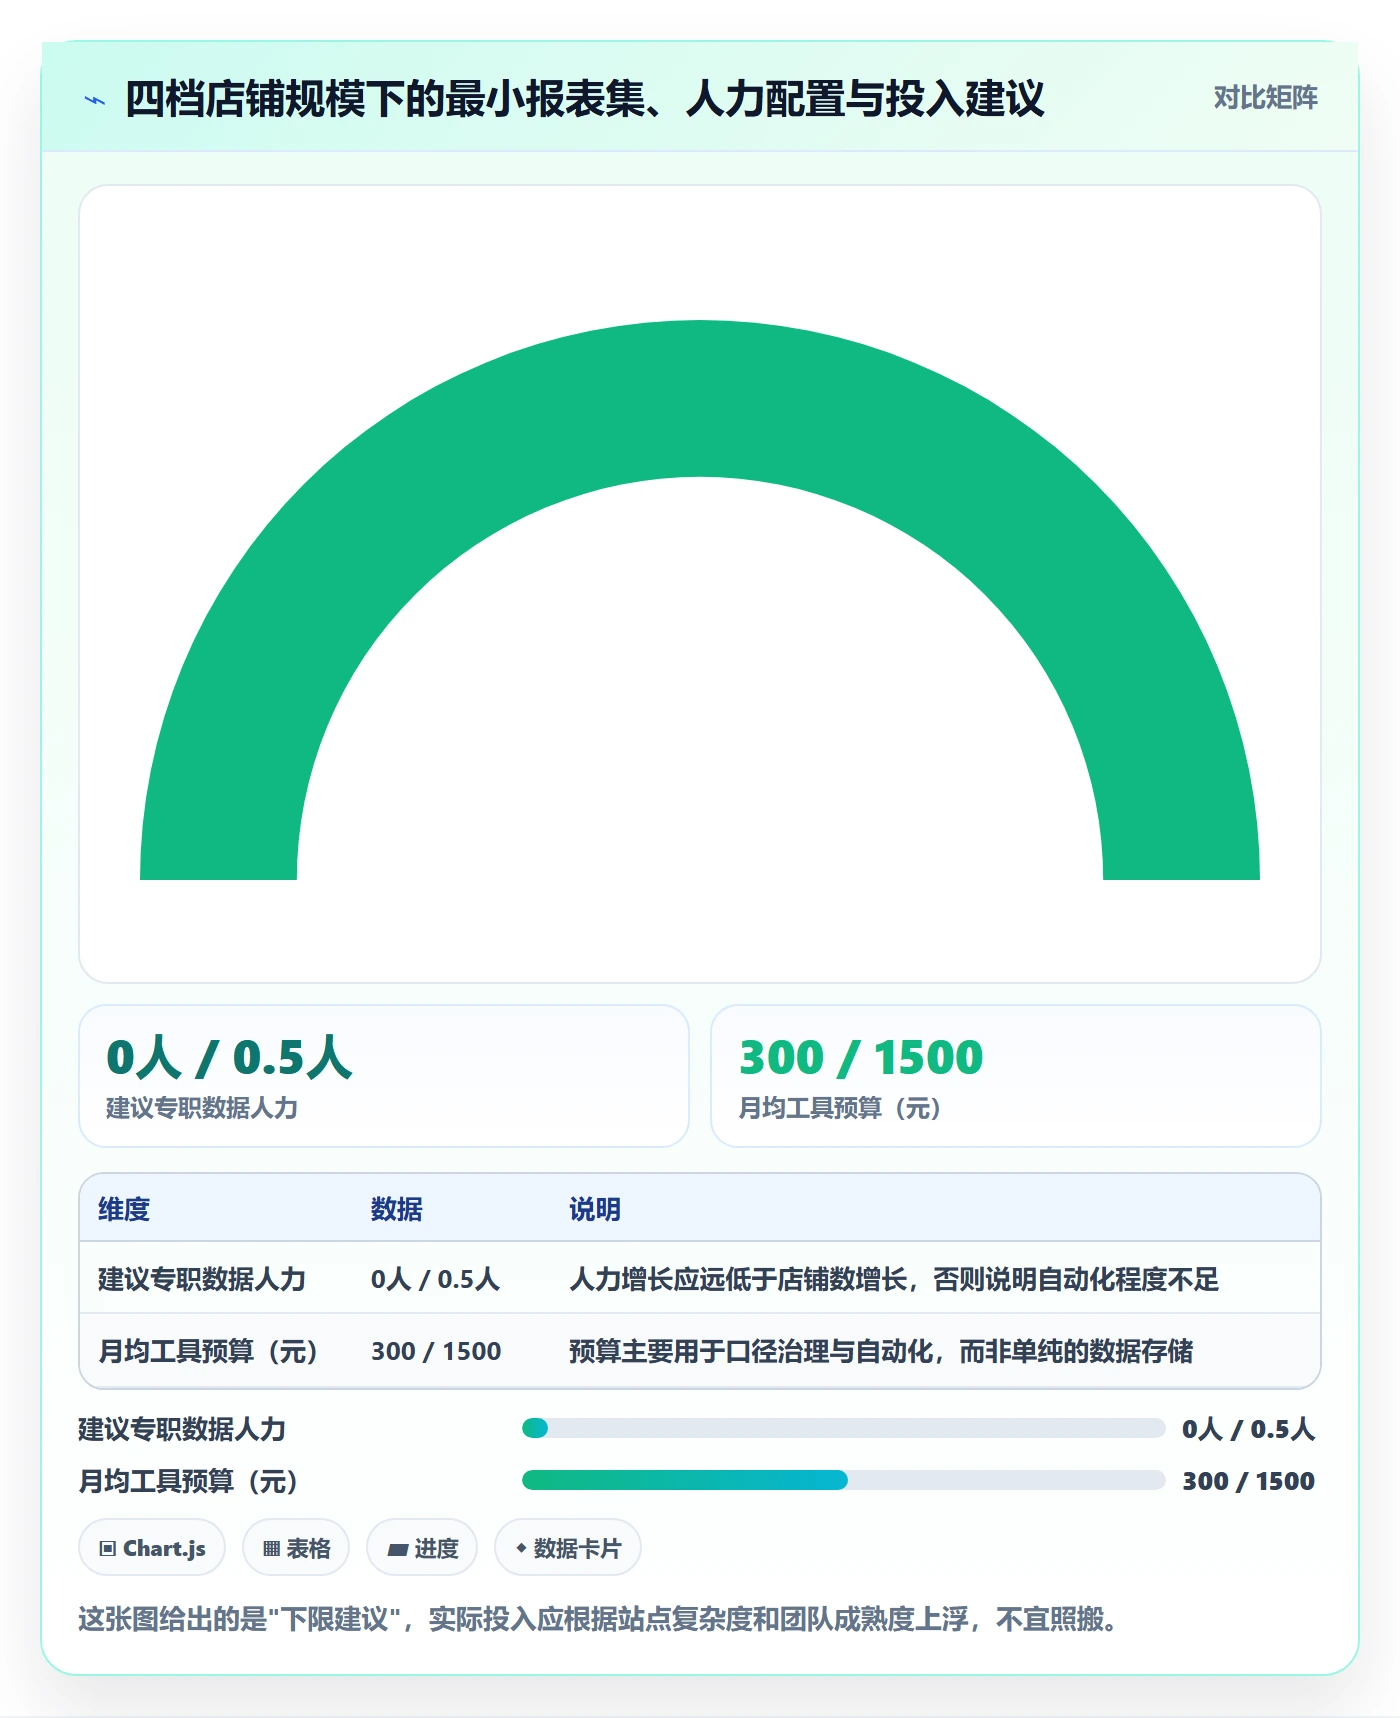Click 建议专职数据人力 caption in the data card
This screenshot has width=1400, height=1718.
pos(202,1108)
